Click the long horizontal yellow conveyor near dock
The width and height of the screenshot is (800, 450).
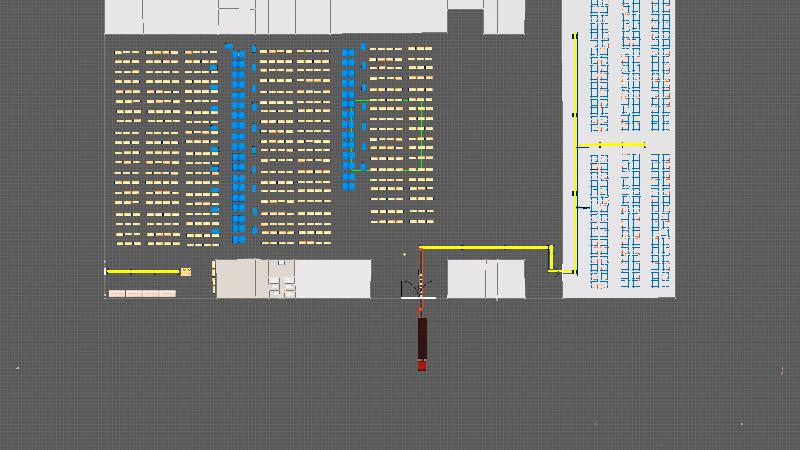pos(484,247)
